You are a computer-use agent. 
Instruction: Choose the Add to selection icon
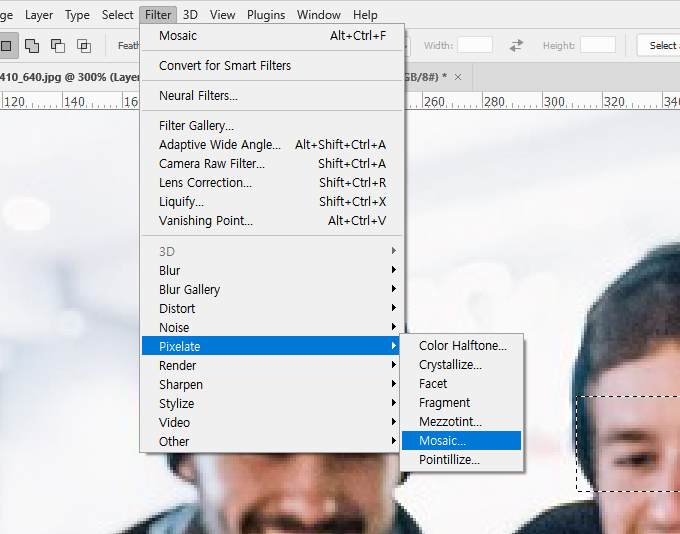pos(32,46)
